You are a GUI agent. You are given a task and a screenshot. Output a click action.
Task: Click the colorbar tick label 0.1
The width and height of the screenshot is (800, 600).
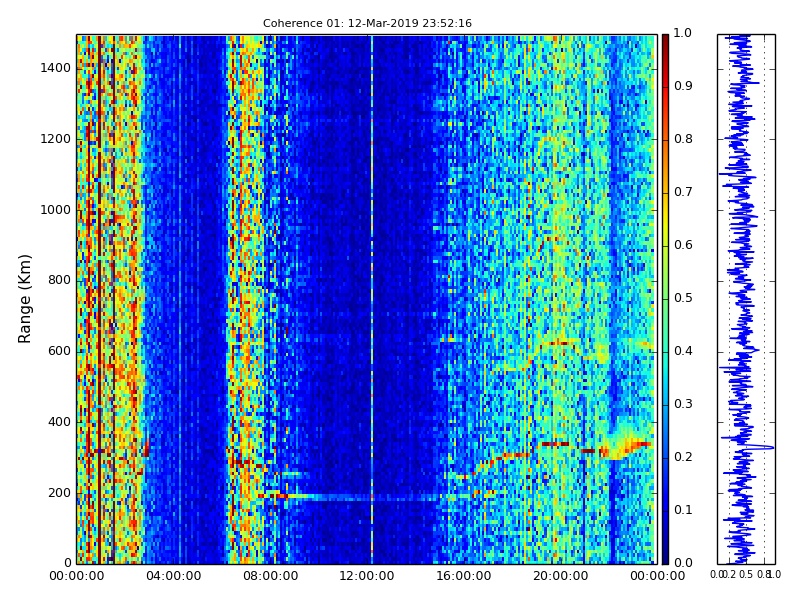[683, 510]
